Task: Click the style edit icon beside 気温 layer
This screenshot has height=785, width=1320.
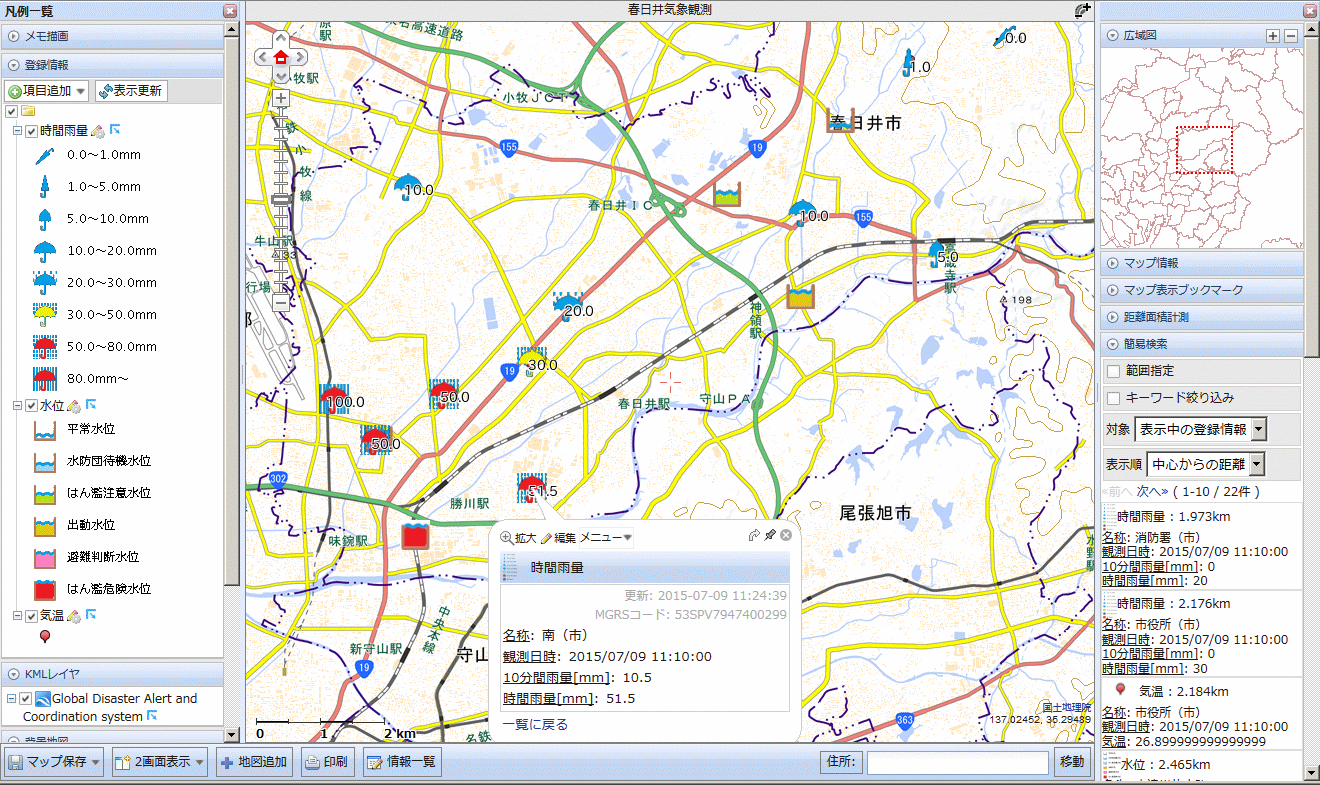Action: point(73,616)
